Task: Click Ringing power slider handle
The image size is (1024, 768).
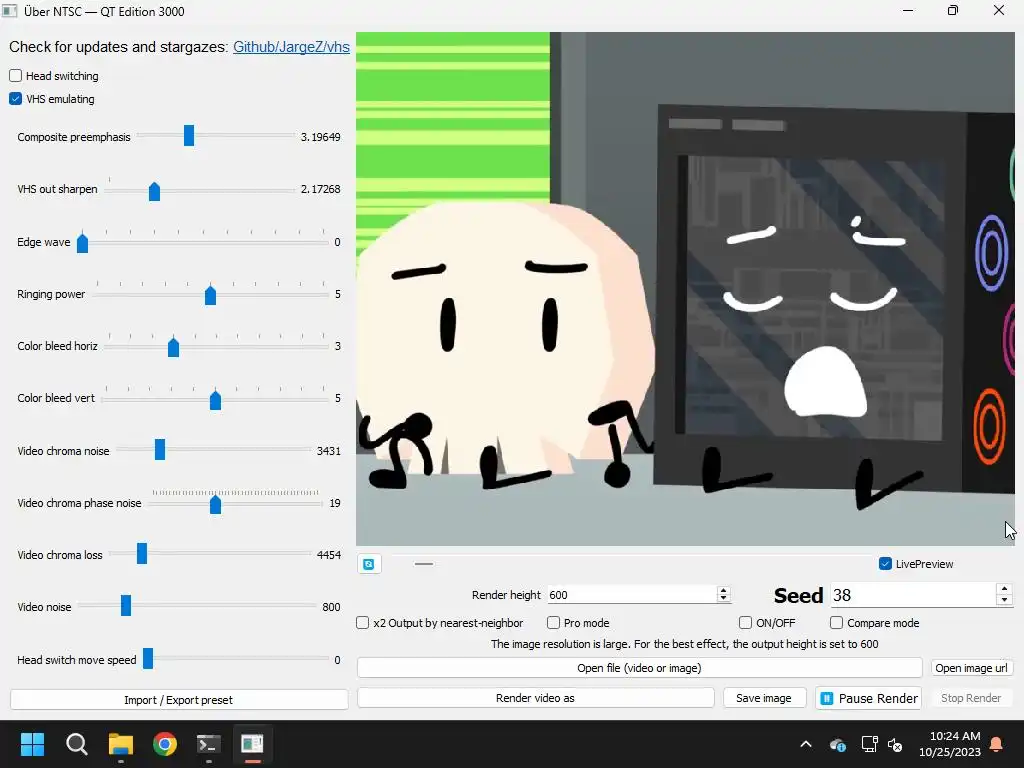Action: (210, 295)
